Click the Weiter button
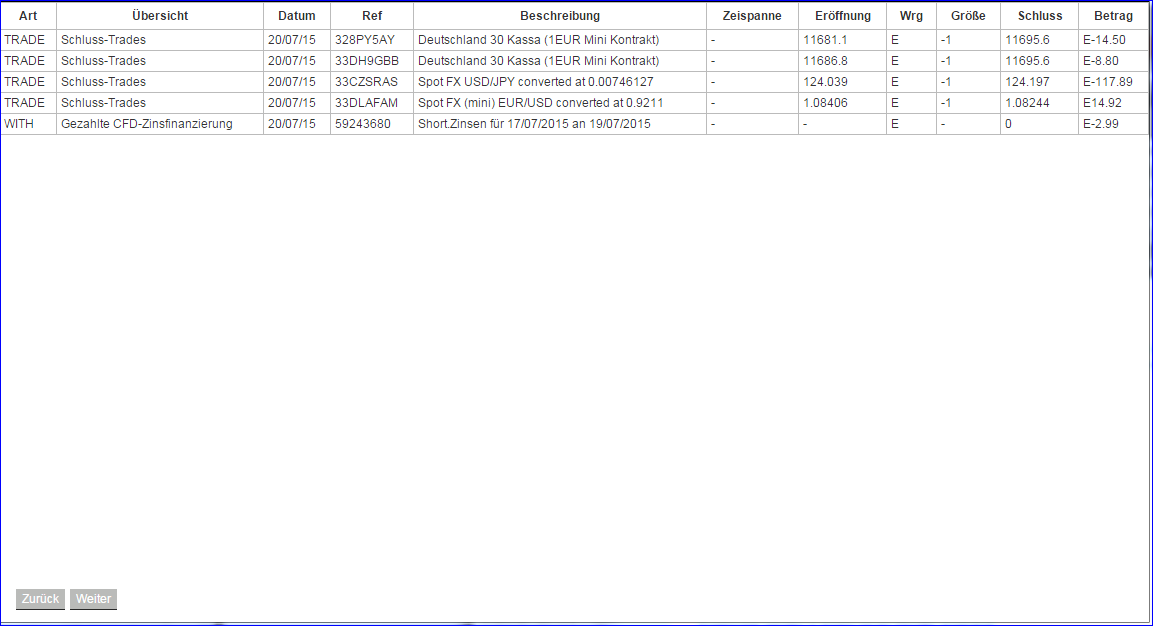This screenshot has width=1153, height=626. [x=92, y=599]
